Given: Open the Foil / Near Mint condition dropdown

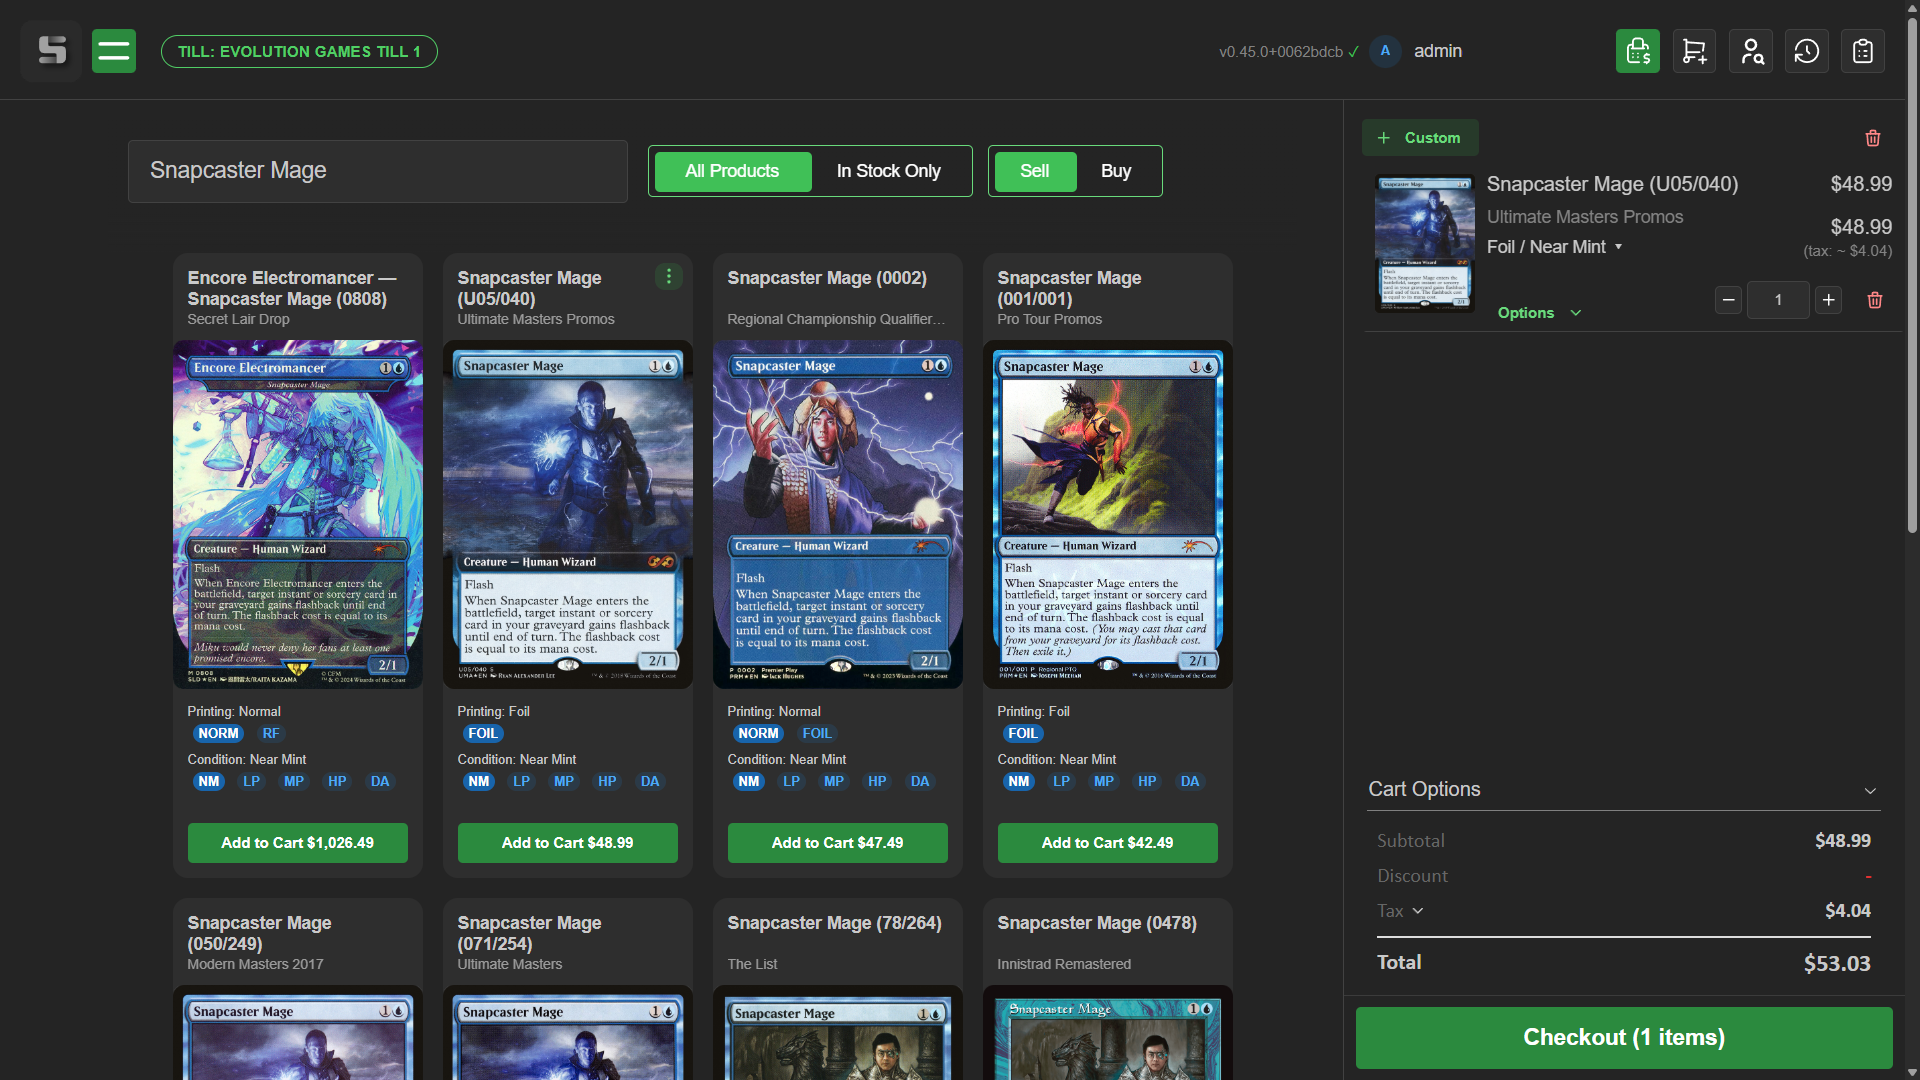Looking at the screenshot, I should [x=1554, y=246].
